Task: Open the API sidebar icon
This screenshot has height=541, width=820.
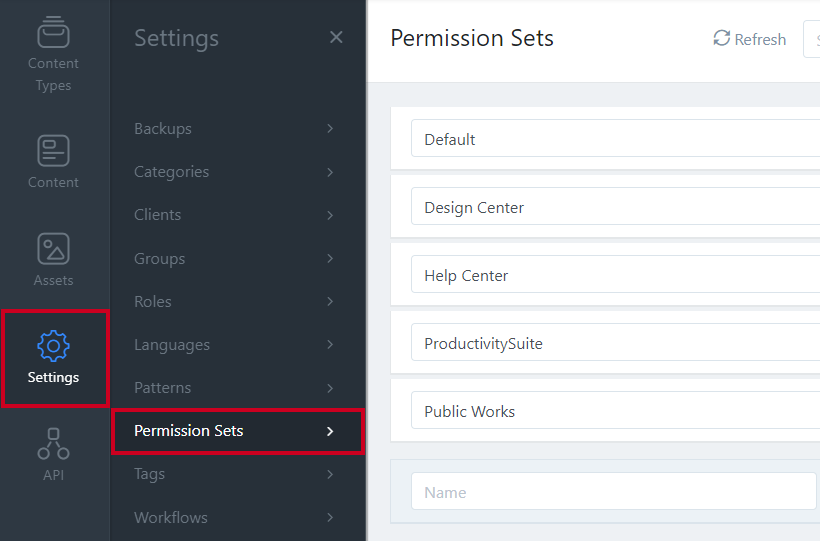Action: (x=53, y=444)
